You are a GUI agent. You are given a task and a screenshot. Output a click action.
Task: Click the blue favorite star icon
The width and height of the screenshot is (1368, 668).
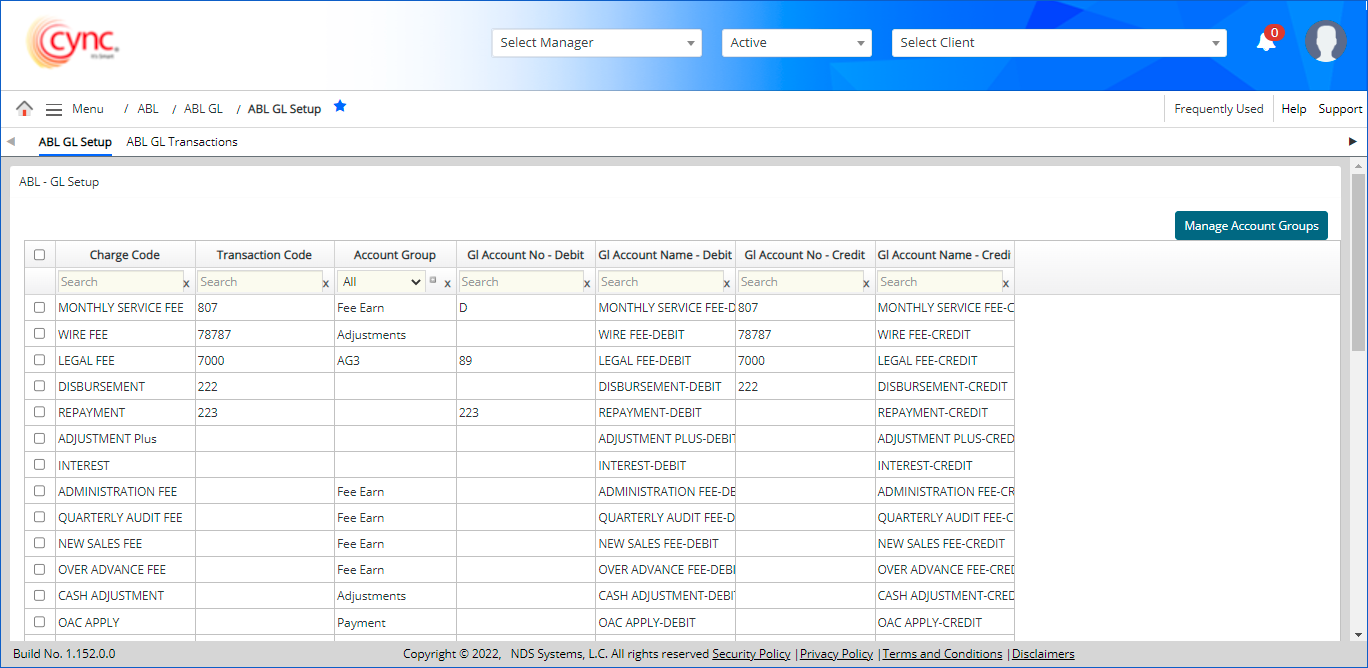tap(340, 106)
